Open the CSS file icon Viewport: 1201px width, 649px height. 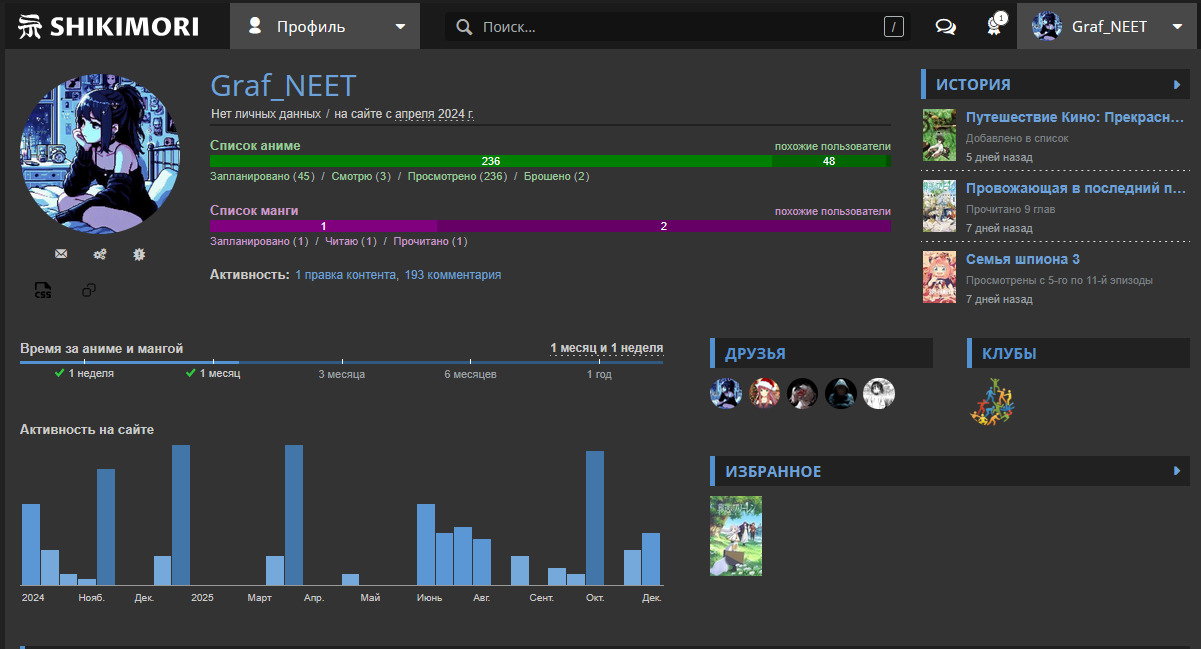click(x=43, y=291)
